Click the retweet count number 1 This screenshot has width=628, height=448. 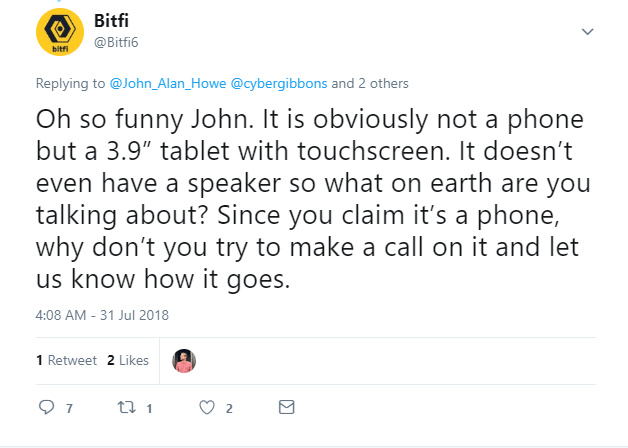click(149, 409)
